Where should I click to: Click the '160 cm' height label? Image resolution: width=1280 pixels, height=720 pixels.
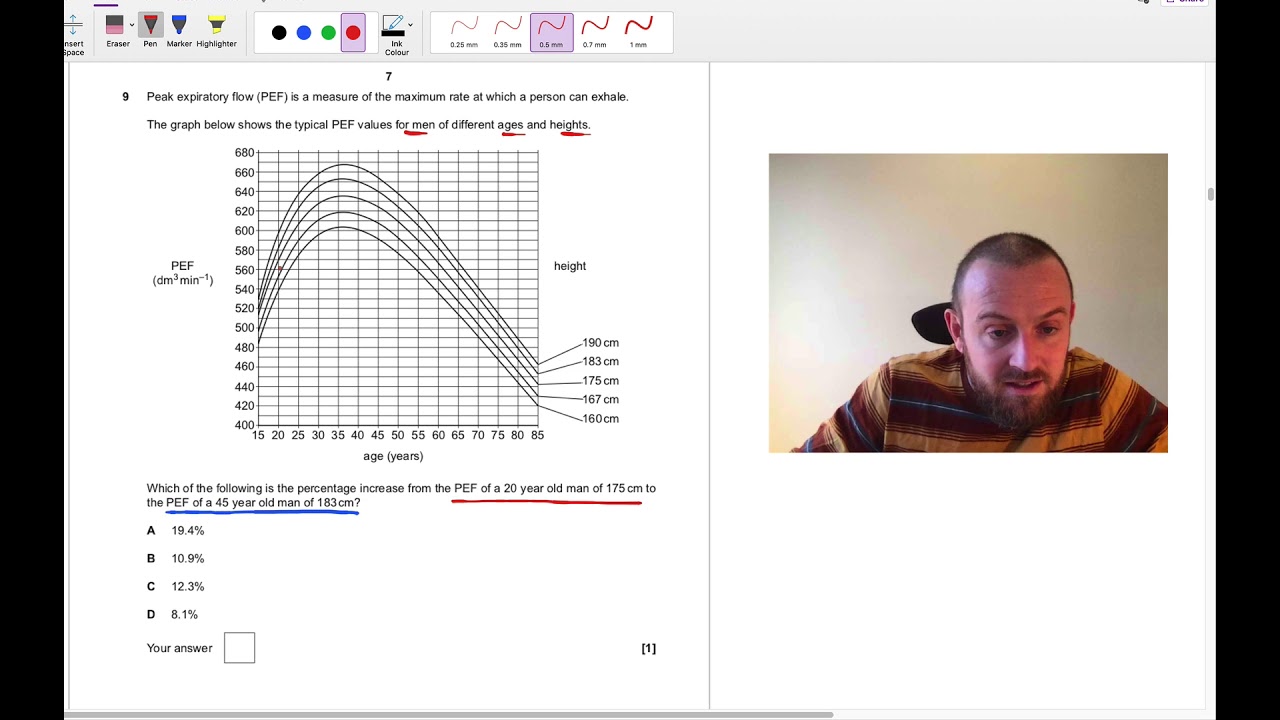pos(601,419)
